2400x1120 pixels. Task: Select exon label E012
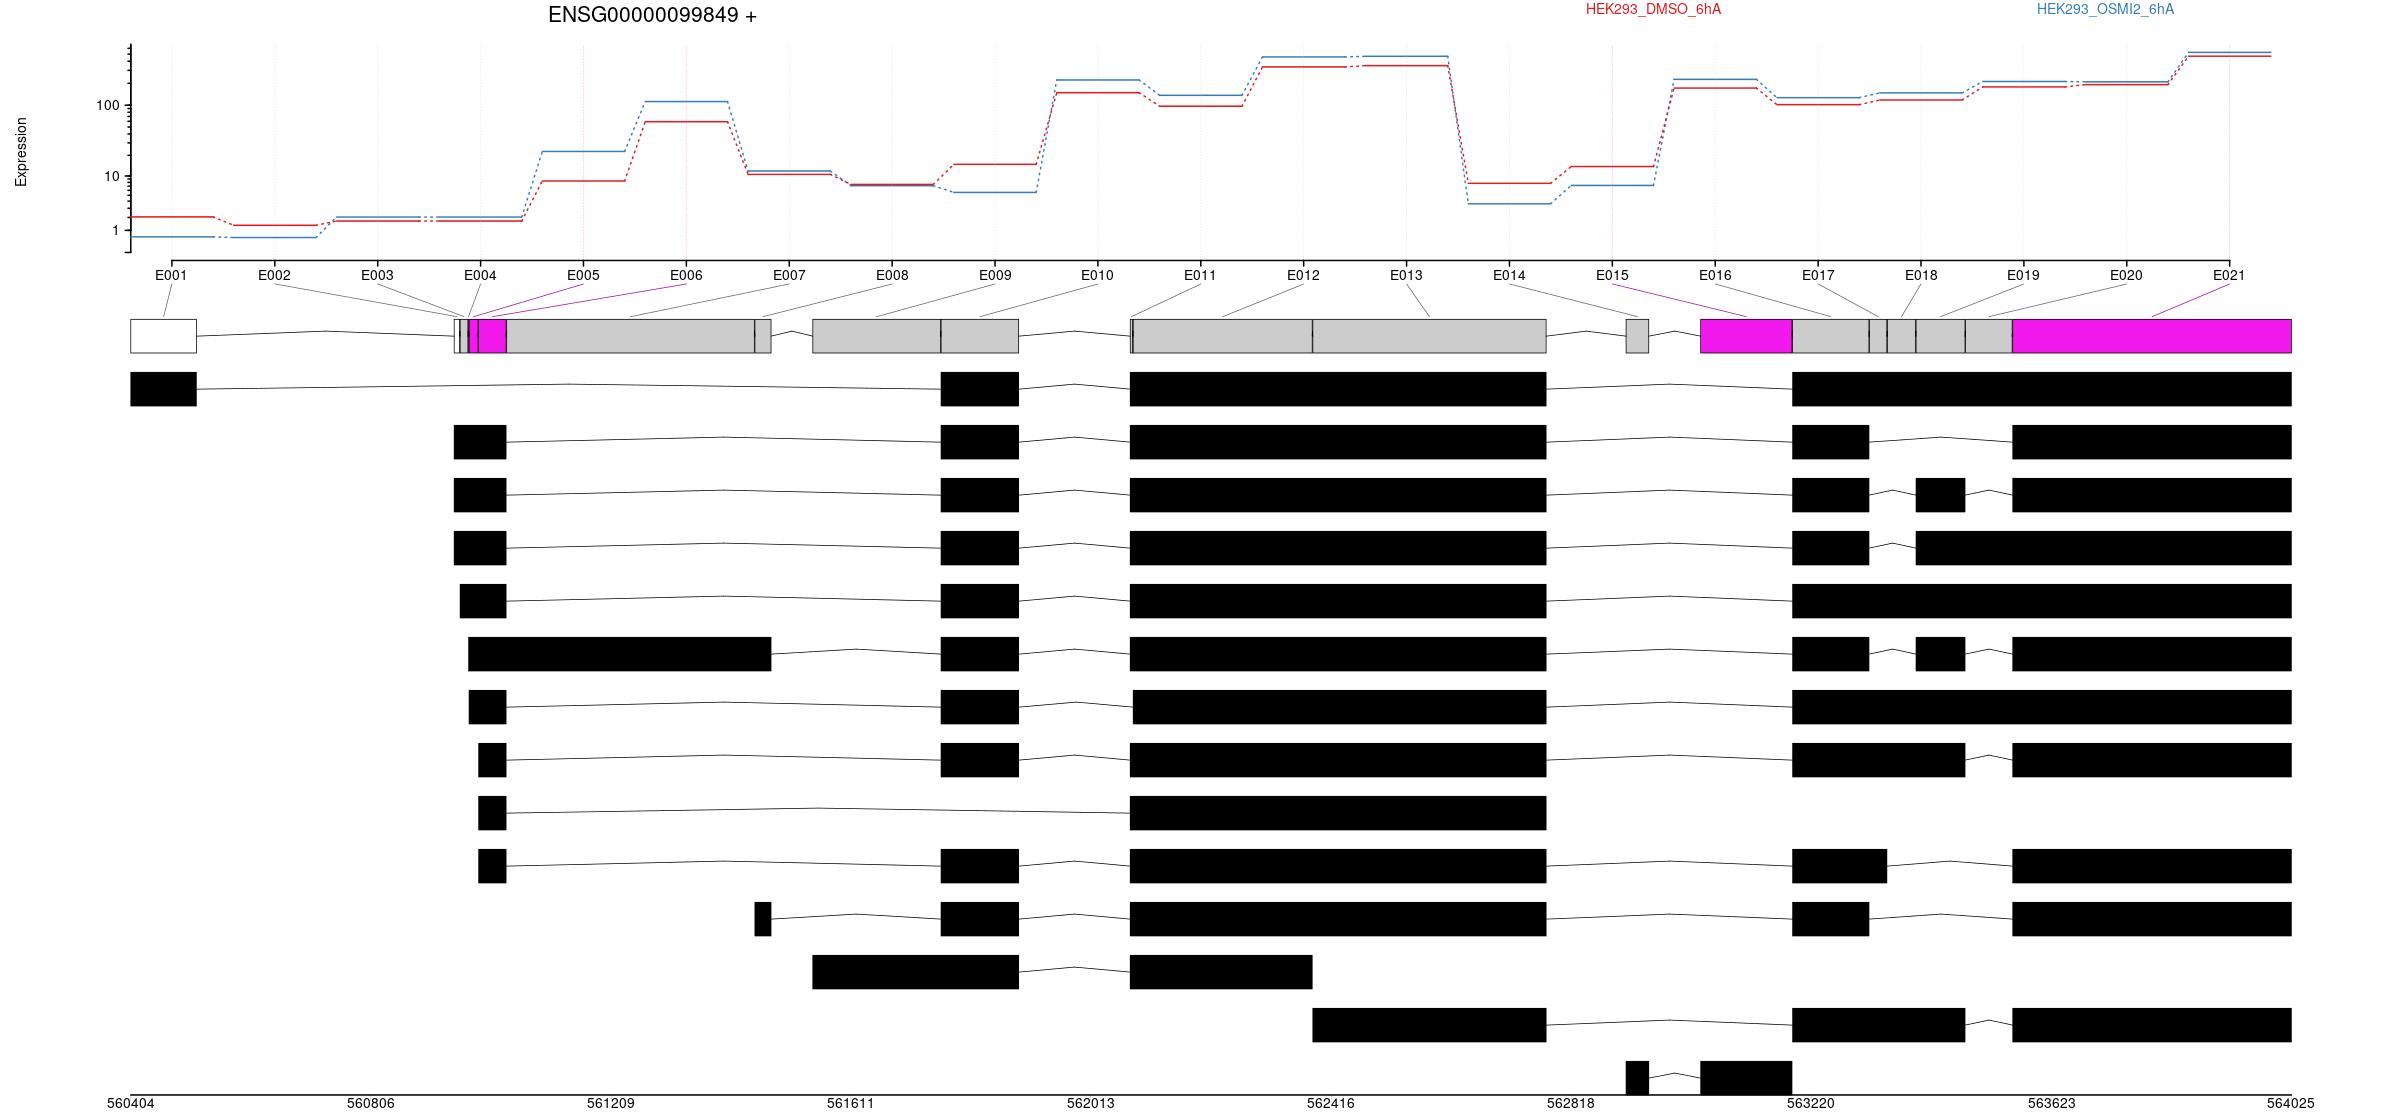tap(1303, 275)
